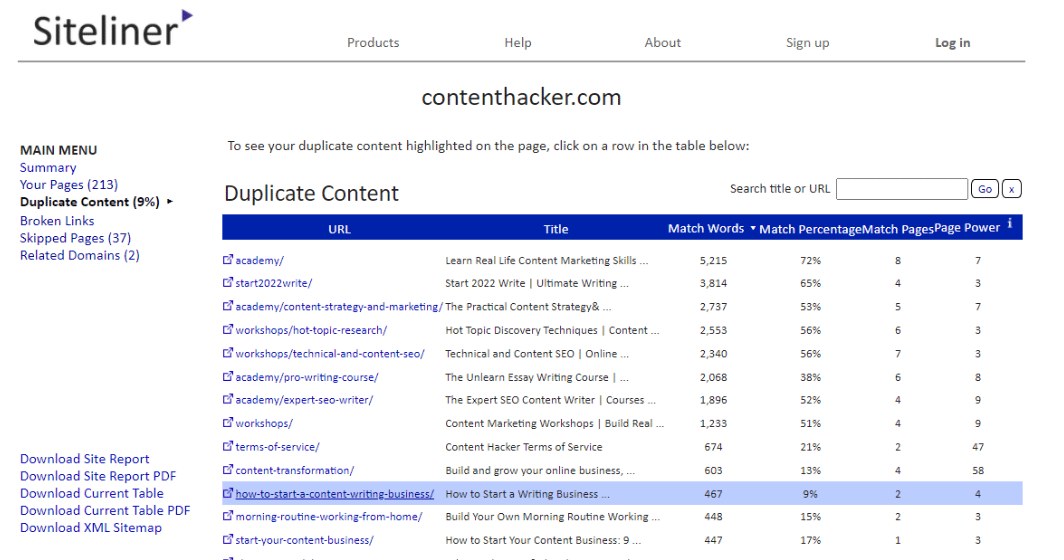The image size is (1064, 560).
Task: Open academy/content-strategy-and-marketing/ link
Action: tap(339, 307)
